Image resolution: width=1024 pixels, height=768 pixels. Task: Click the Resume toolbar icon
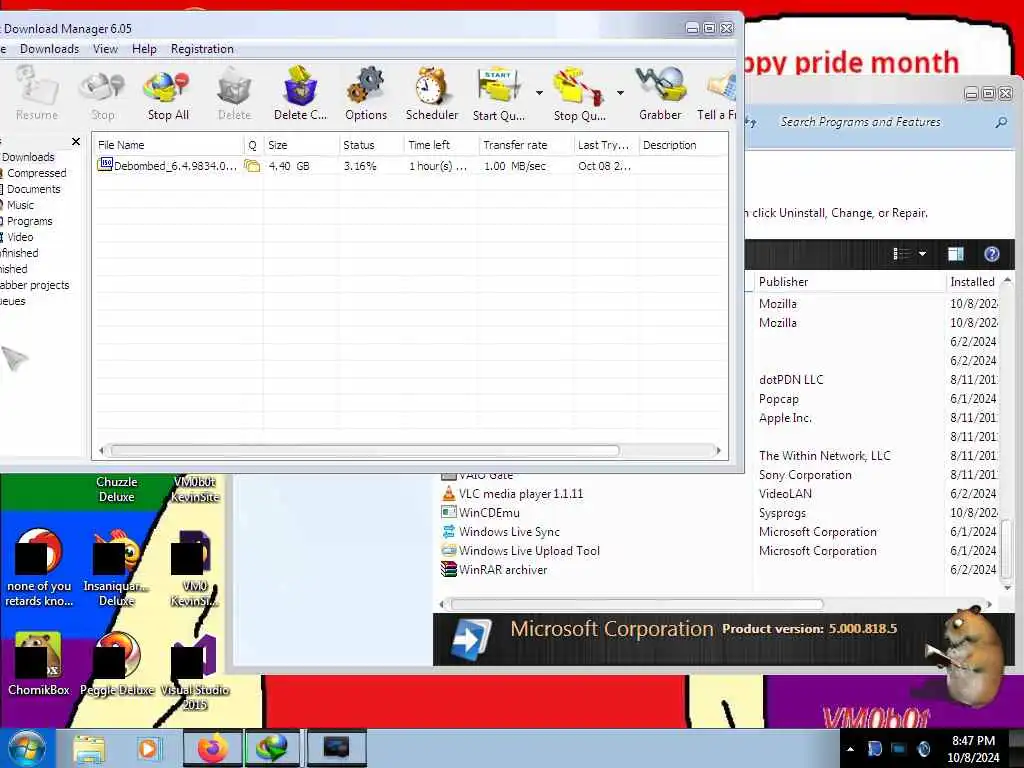point(37,94)
